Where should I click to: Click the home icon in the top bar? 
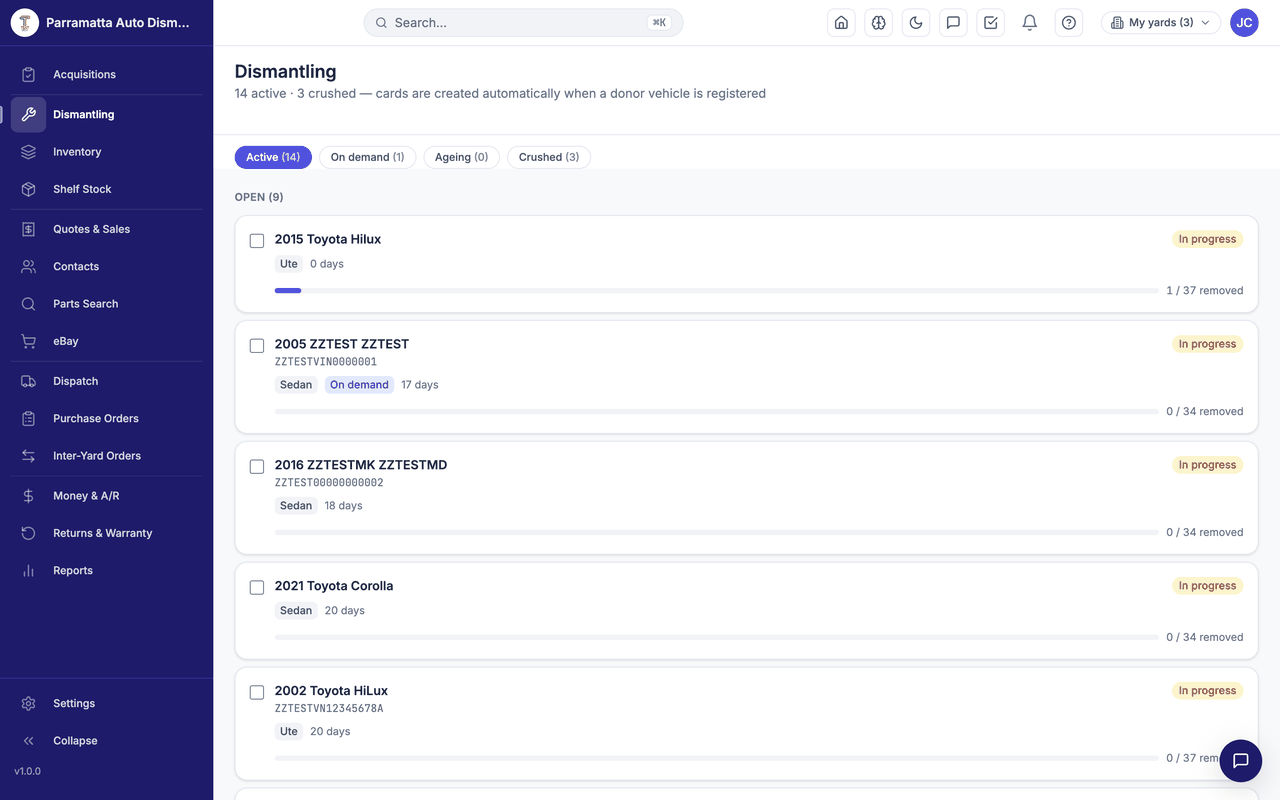click(x=842, y=23)
